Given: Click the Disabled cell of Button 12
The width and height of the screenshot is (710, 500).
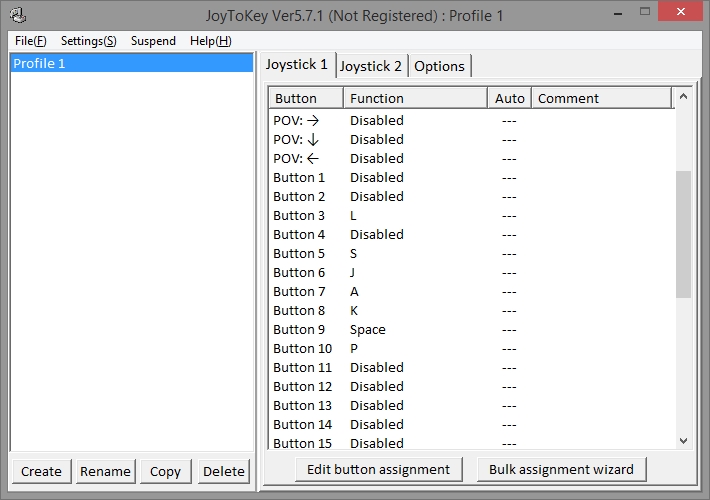Looking at the screenshot, I should 377,387.
